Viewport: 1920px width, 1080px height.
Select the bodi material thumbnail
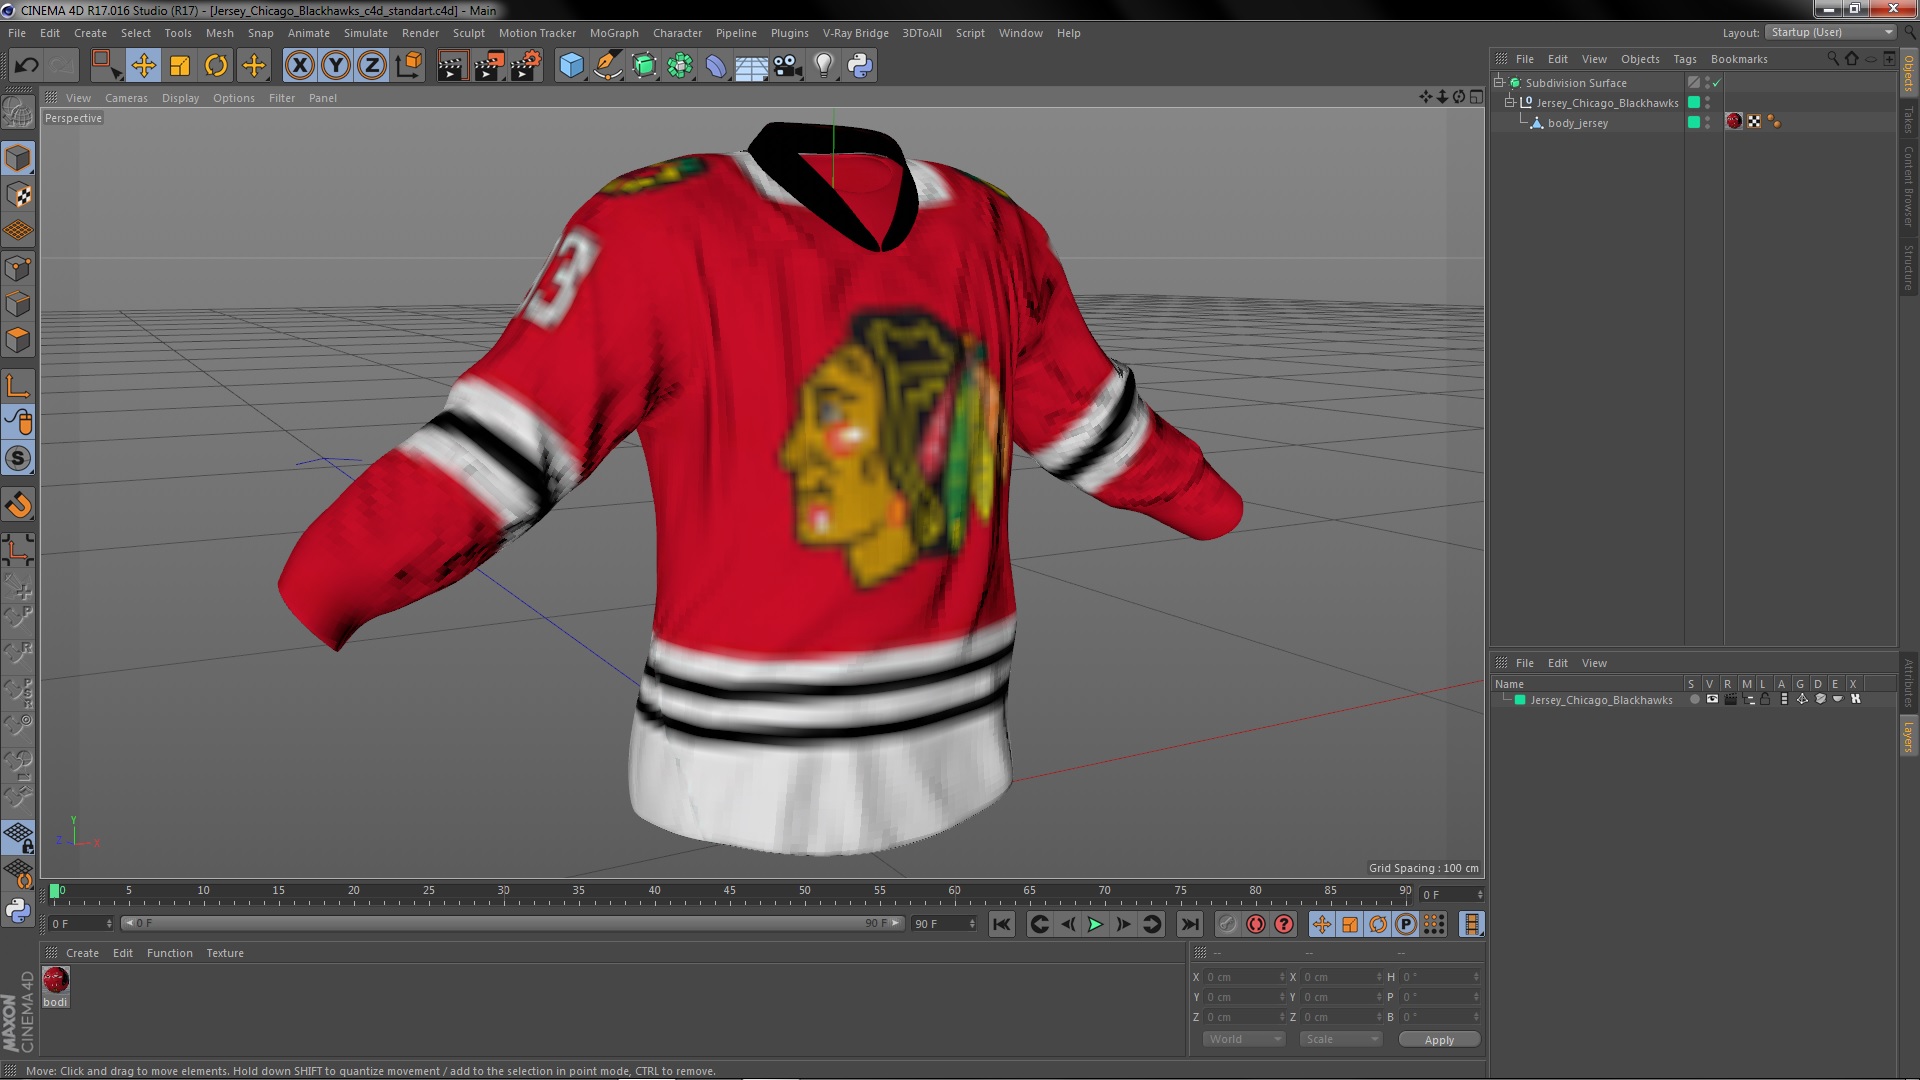pos(56,980)
